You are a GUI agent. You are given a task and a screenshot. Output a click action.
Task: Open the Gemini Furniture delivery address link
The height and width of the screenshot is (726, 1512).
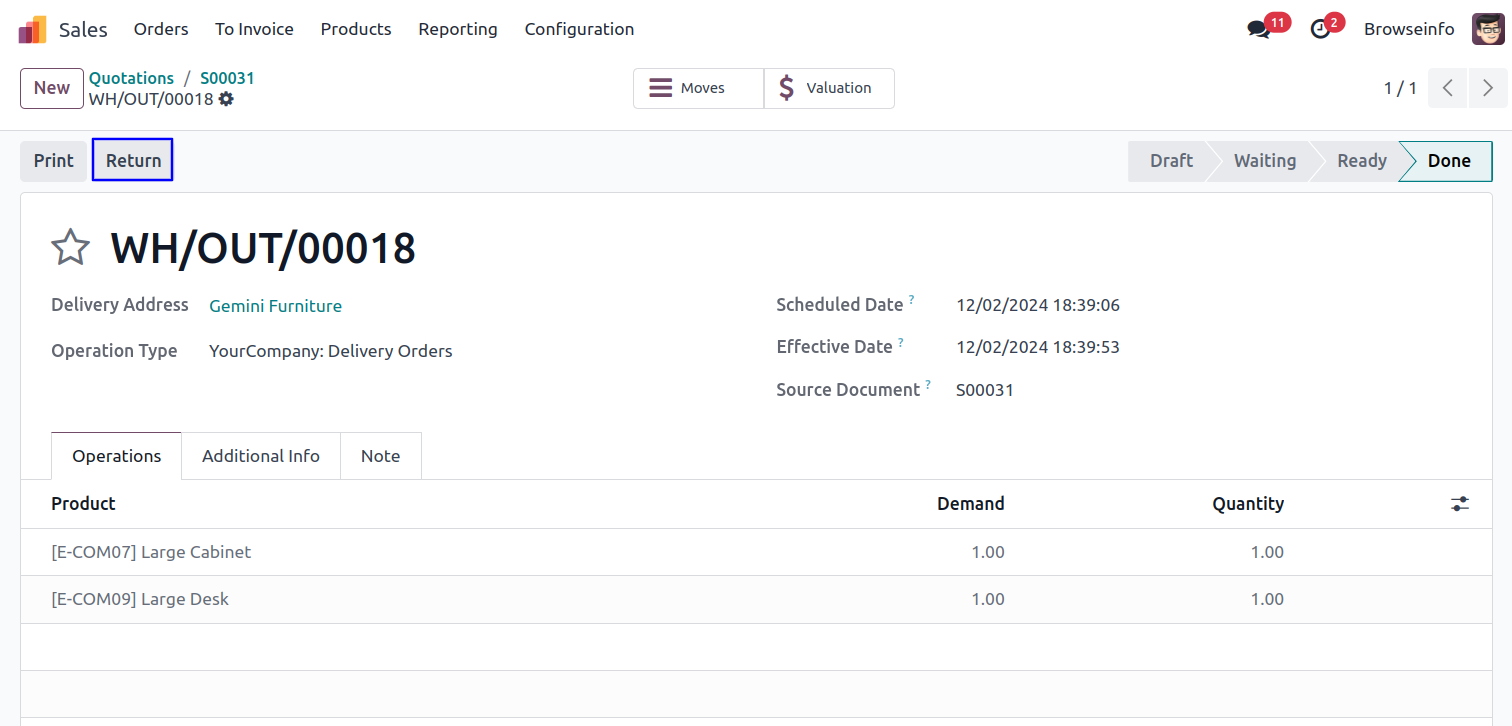[x=275, y=306]
